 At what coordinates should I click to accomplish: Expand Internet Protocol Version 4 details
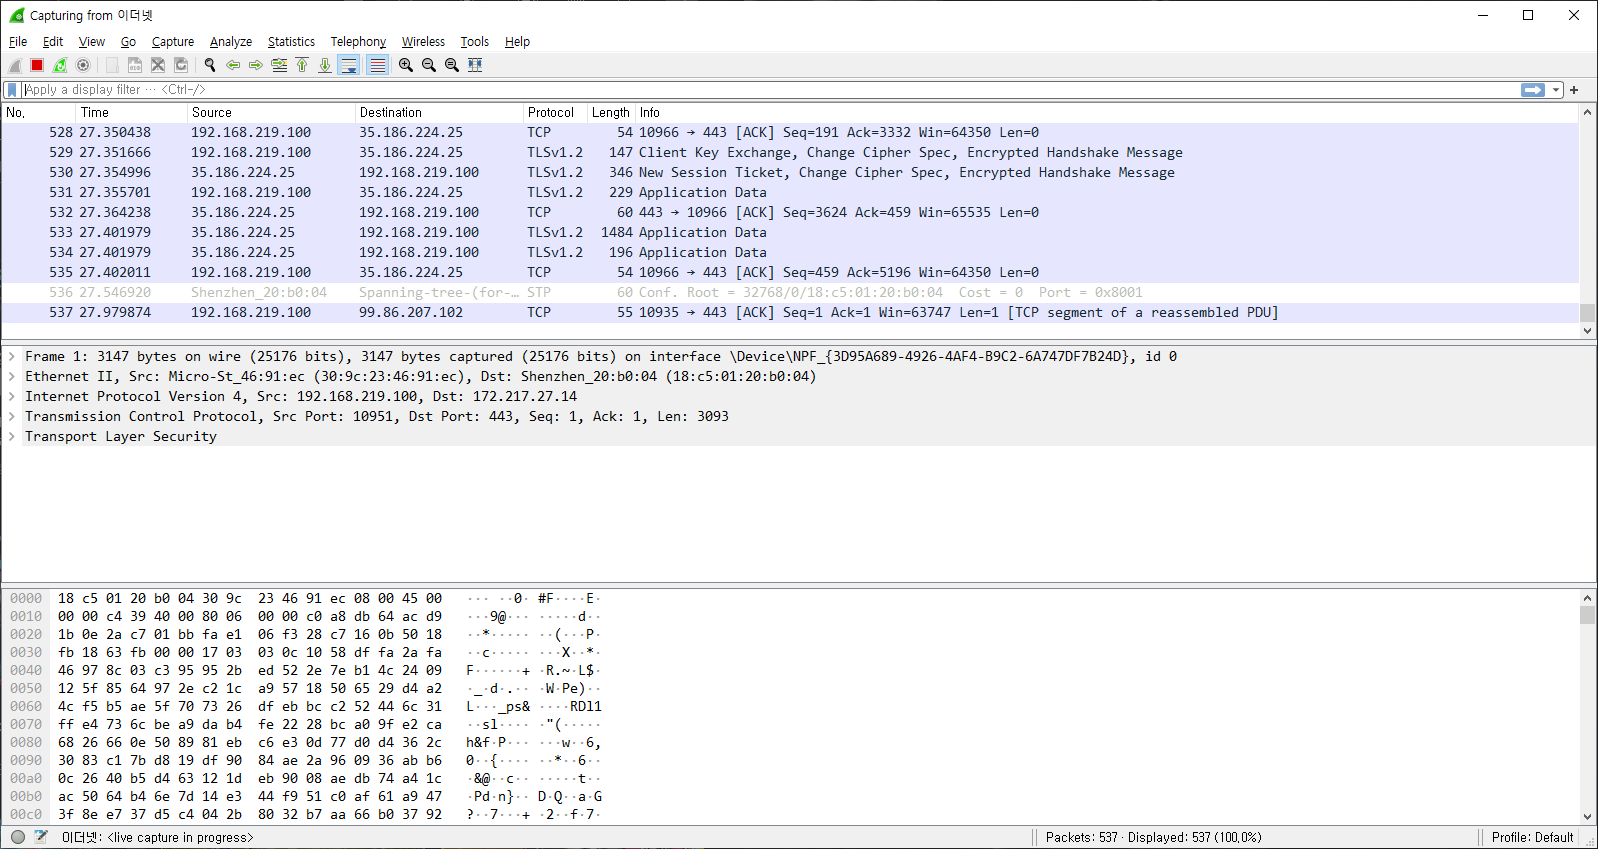click(x=12, y=397)
